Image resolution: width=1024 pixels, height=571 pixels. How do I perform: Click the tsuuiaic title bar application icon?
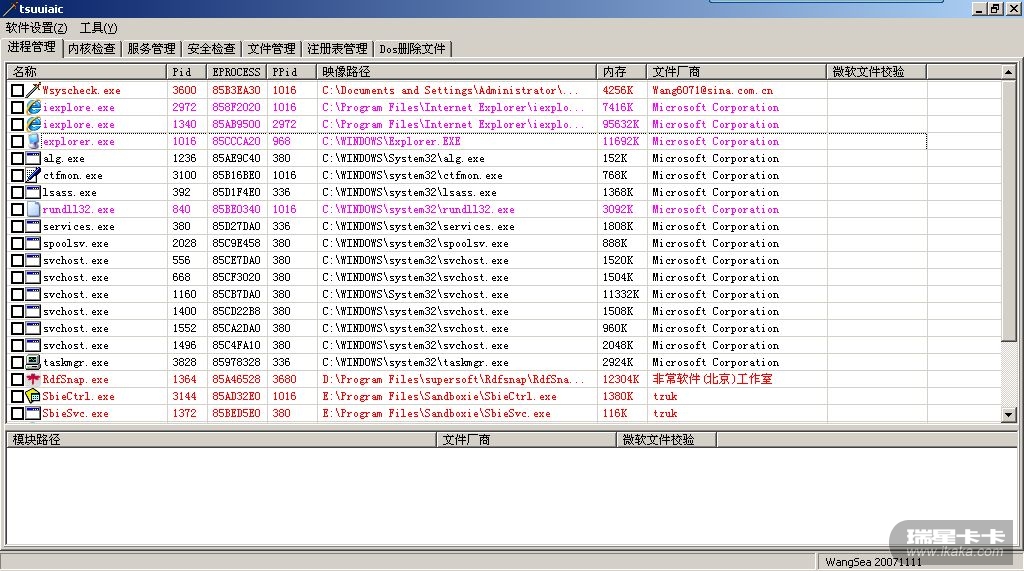(x=10, y=8)
